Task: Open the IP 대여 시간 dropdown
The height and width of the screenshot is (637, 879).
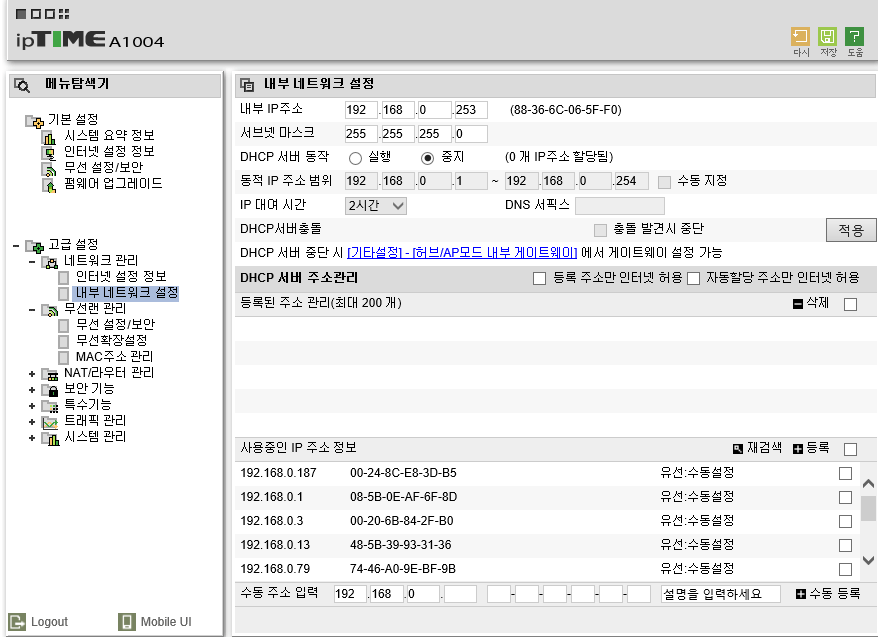Action: pos(376,206)
